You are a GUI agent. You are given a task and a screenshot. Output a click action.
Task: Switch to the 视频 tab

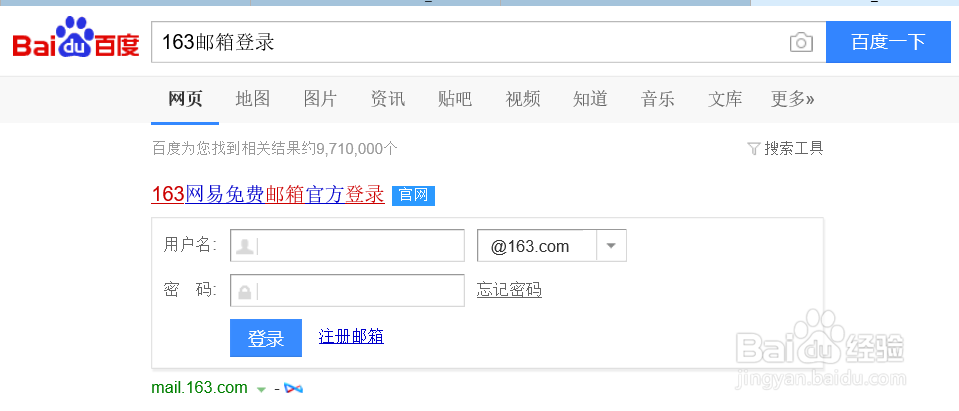click(523, 98)
